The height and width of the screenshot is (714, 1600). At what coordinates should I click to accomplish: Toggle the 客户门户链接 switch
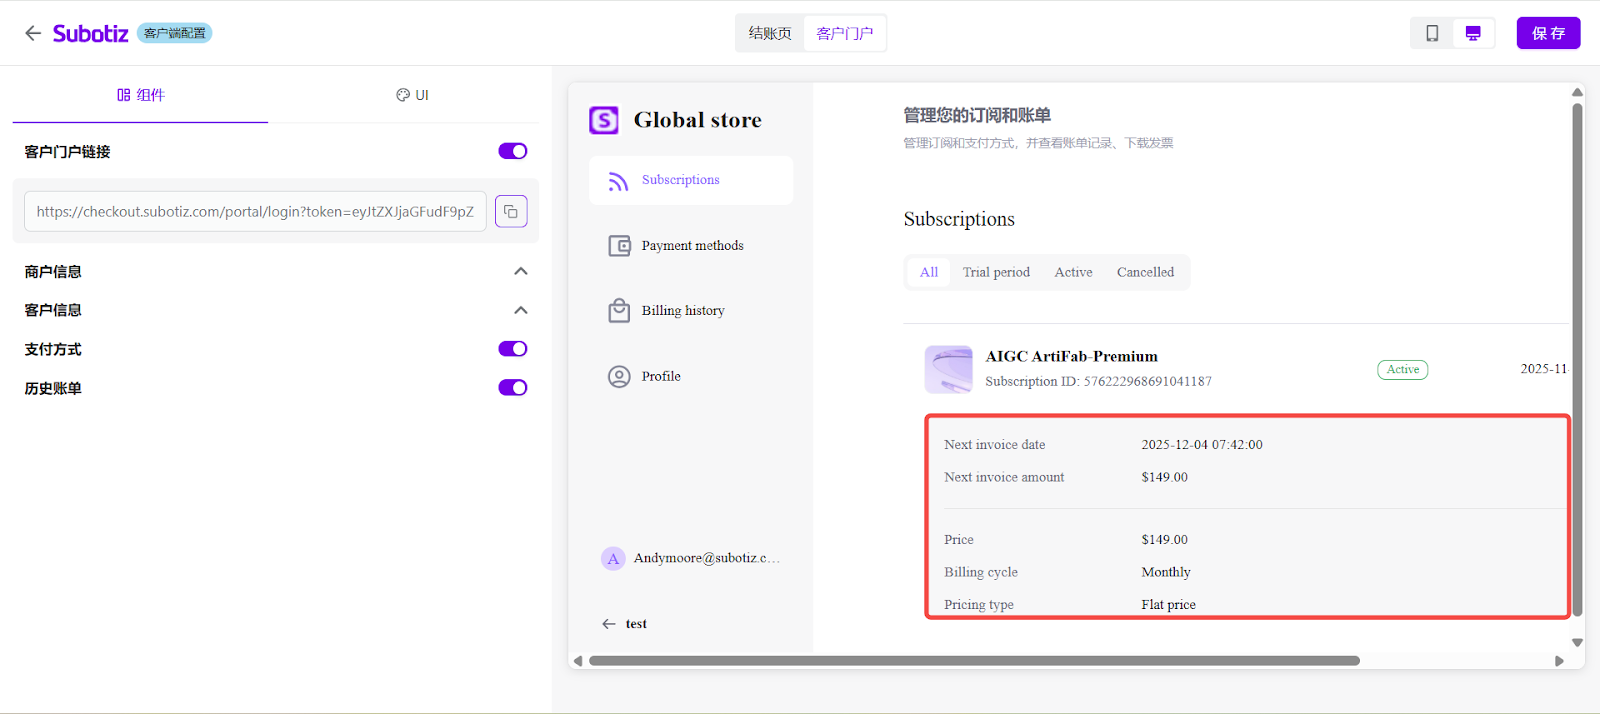(x=513, y=151)
